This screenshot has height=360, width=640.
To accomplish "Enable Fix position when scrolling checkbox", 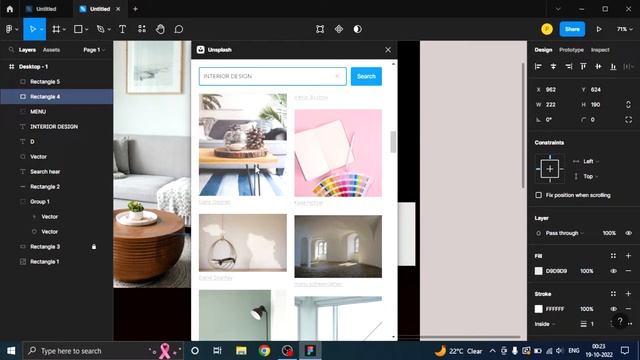I will (x=538, y=195).
